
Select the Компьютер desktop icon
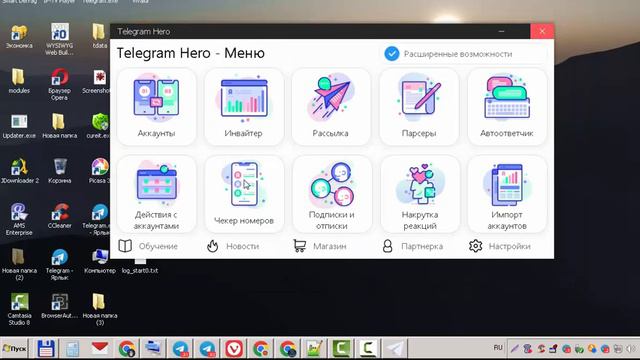[100, 260]
